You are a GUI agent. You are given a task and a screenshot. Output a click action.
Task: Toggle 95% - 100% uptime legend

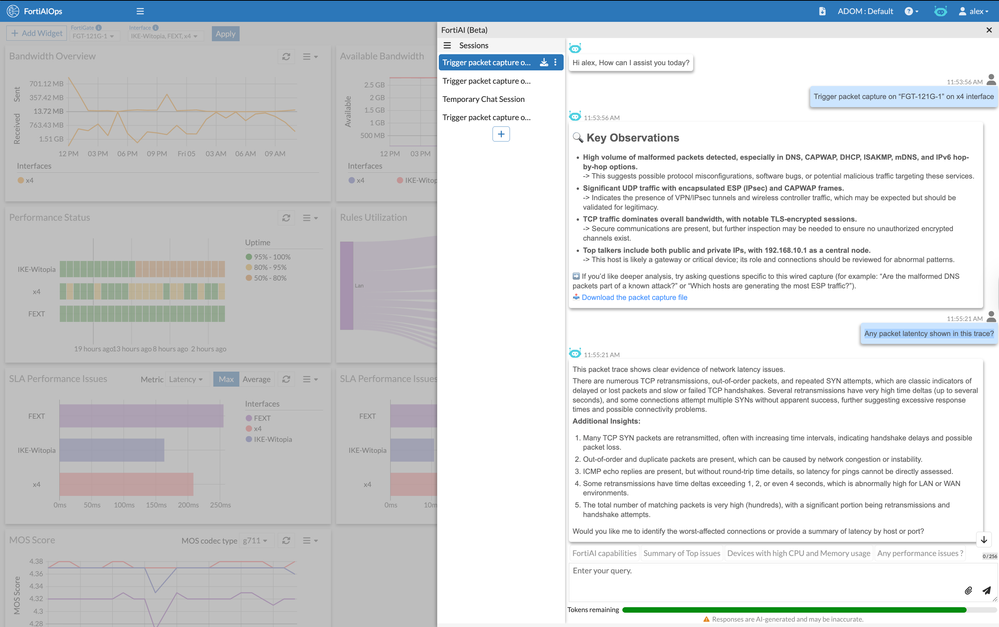point(268,257)
